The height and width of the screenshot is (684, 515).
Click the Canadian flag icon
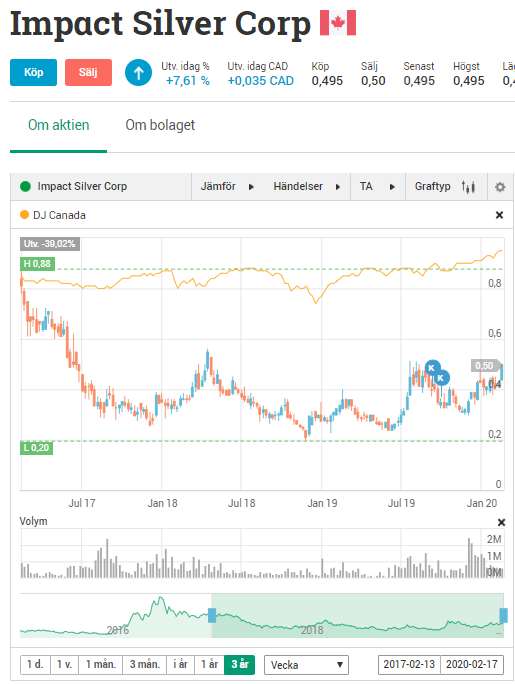point(338,23)
